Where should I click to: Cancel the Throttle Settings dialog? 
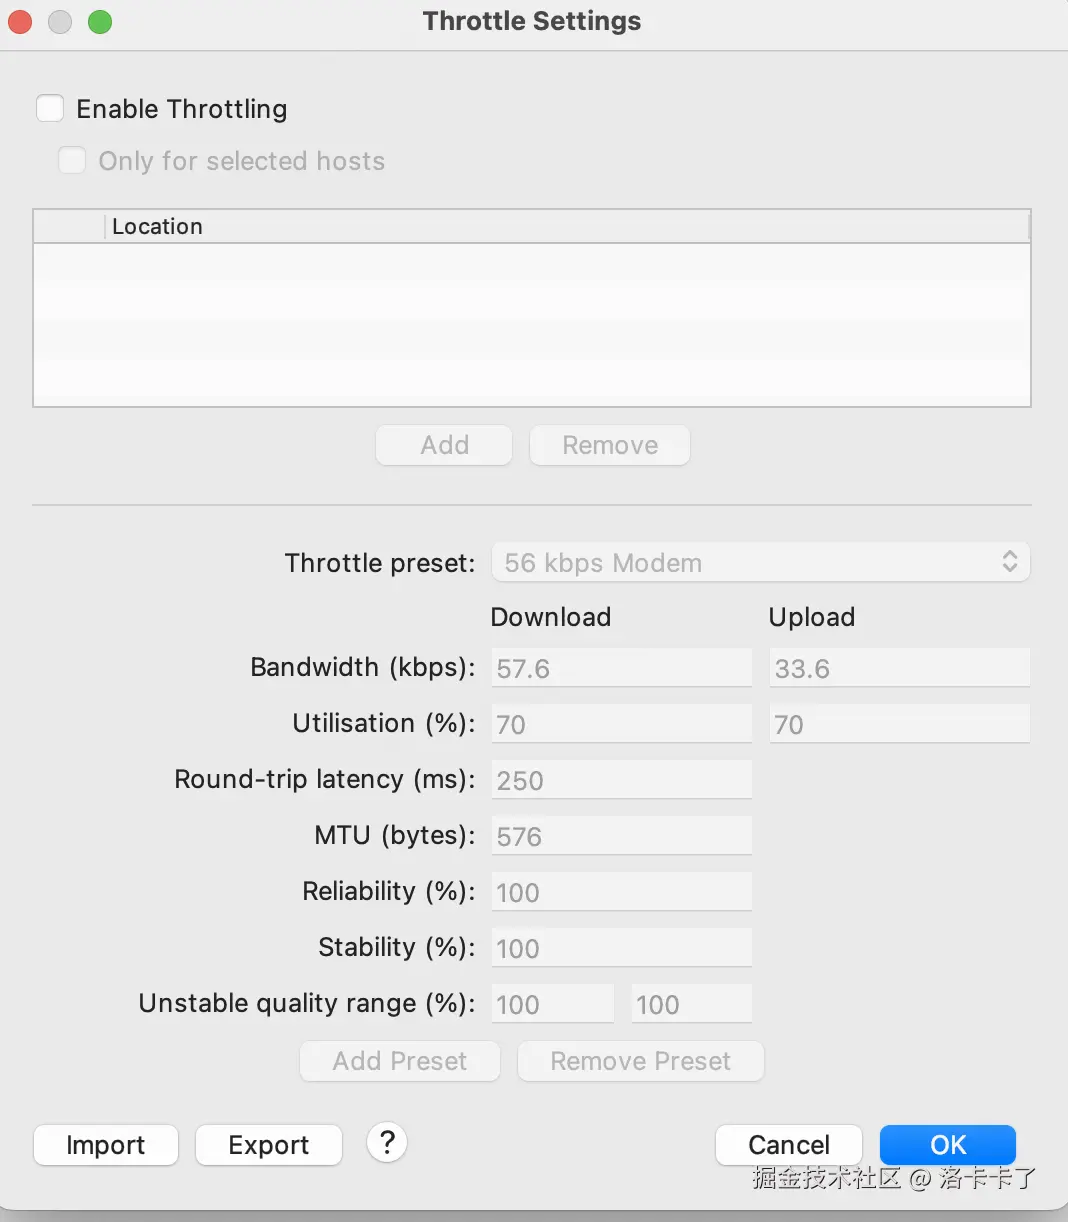[789, 1145]
